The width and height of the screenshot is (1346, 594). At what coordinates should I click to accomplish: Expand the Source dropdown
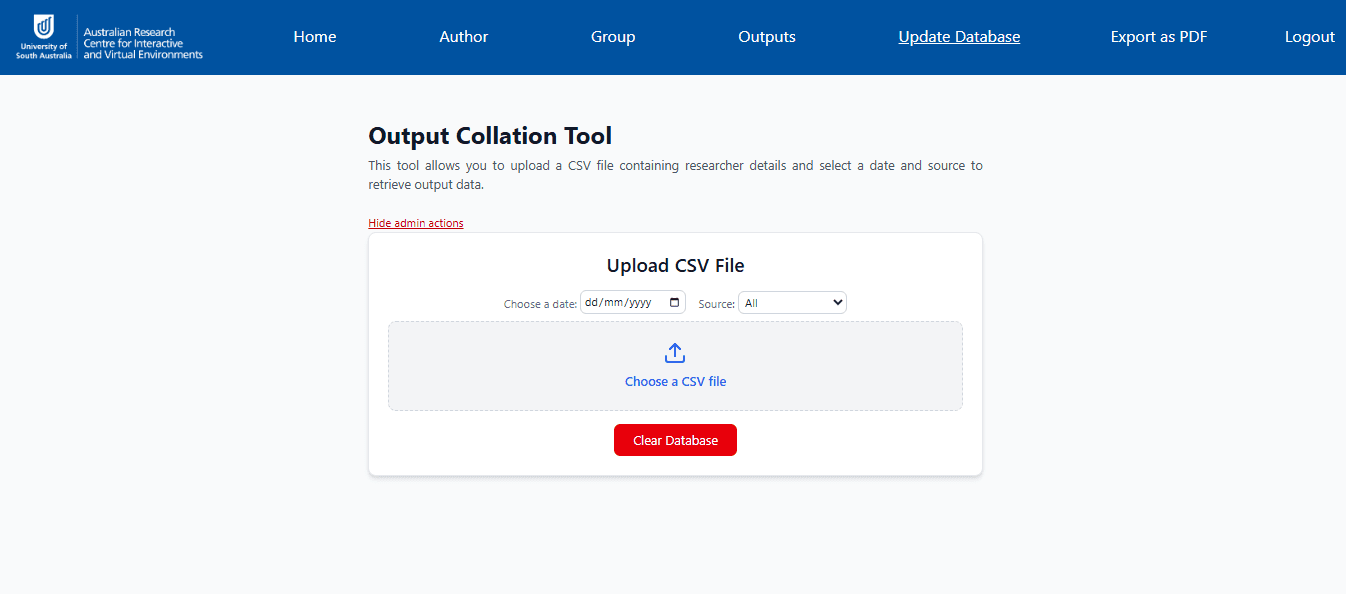click(x=792, y=303)
